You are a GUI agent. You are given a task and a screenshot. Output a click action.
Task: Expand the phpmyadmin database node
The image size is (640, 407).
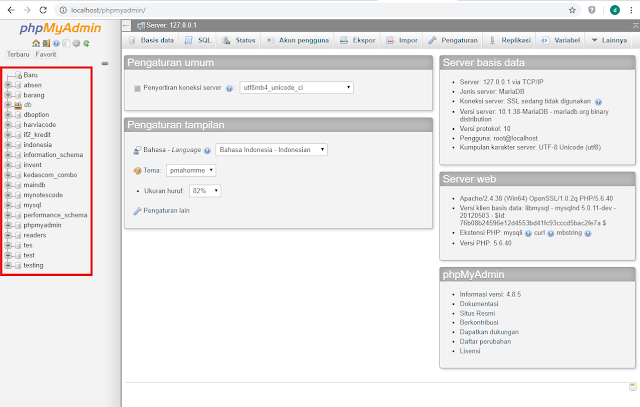click(8, 225)
